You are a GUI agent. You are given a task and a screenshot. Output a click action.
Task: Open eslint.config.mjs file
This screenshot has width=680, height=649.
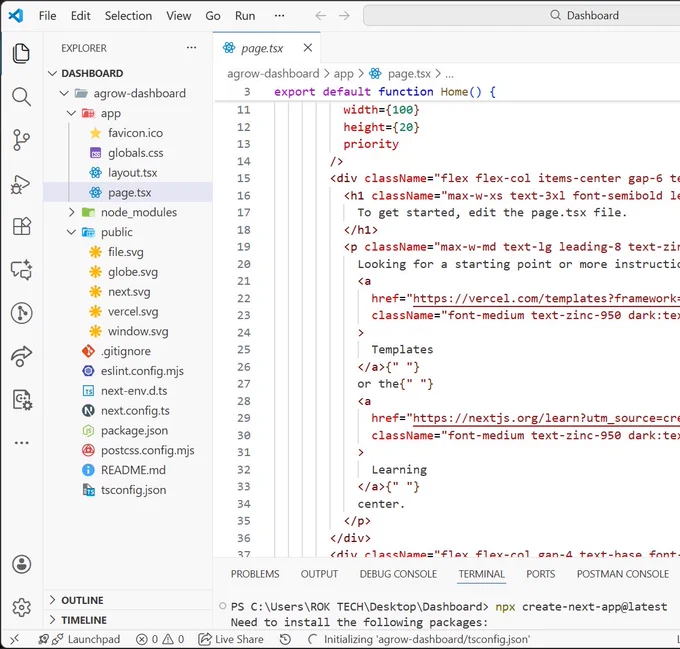coord(142,371)
